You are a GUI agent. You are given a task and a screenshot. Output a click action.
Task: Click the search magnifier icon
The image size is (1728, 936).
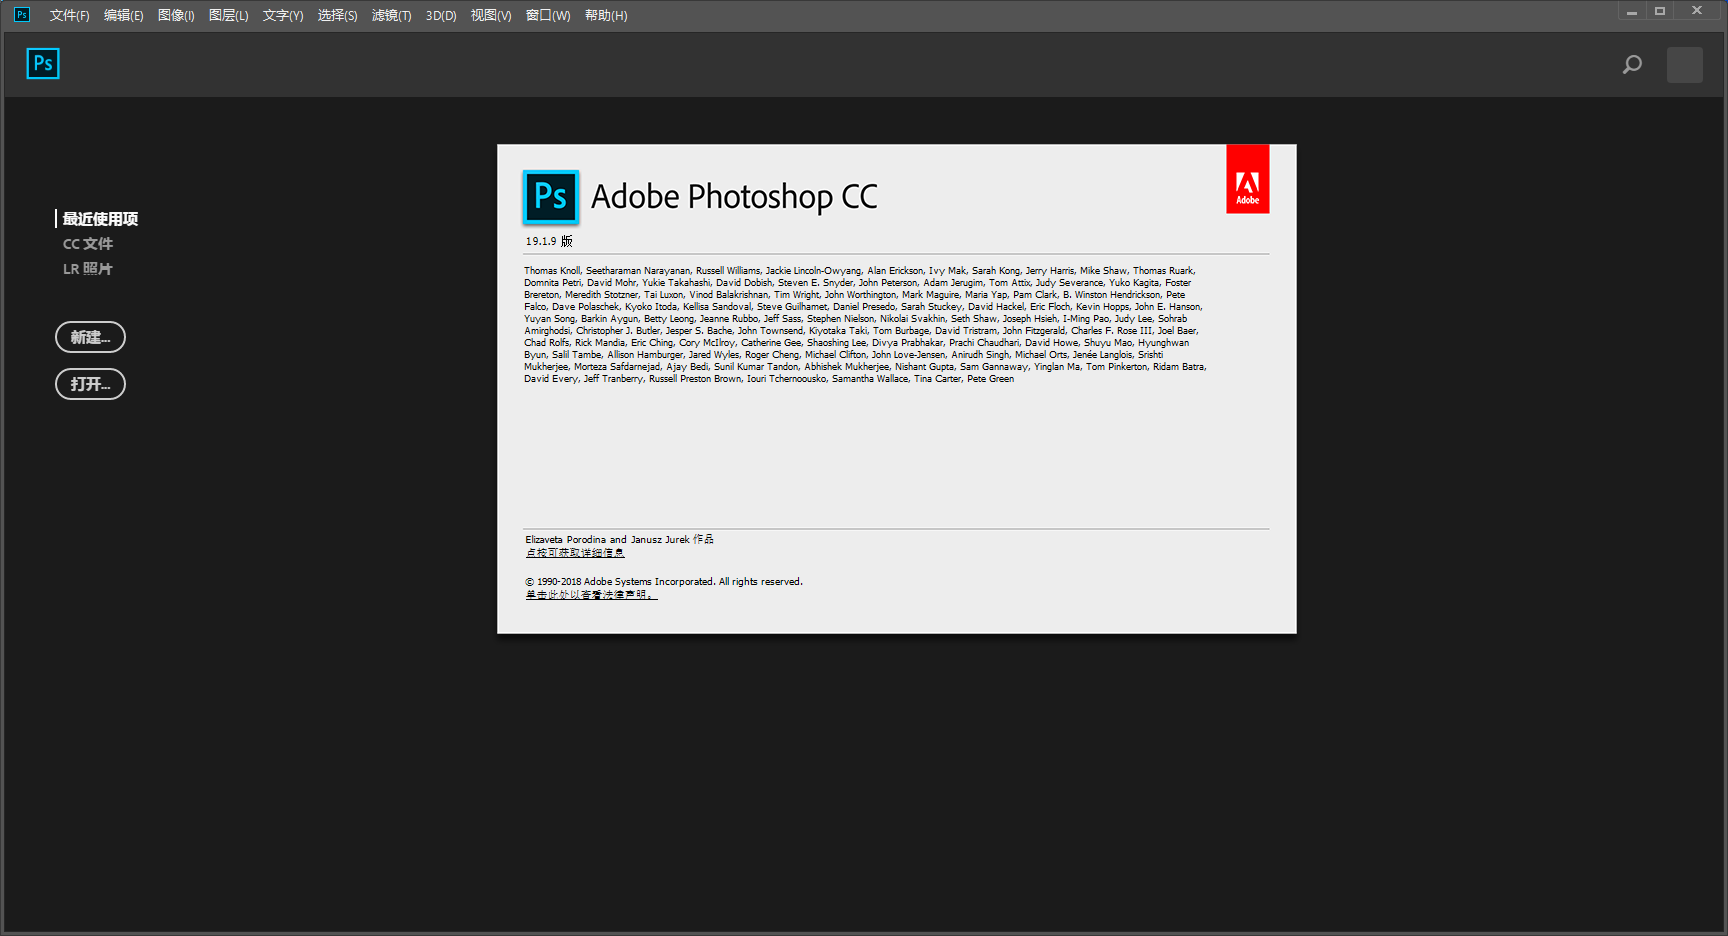[1631, 64]
